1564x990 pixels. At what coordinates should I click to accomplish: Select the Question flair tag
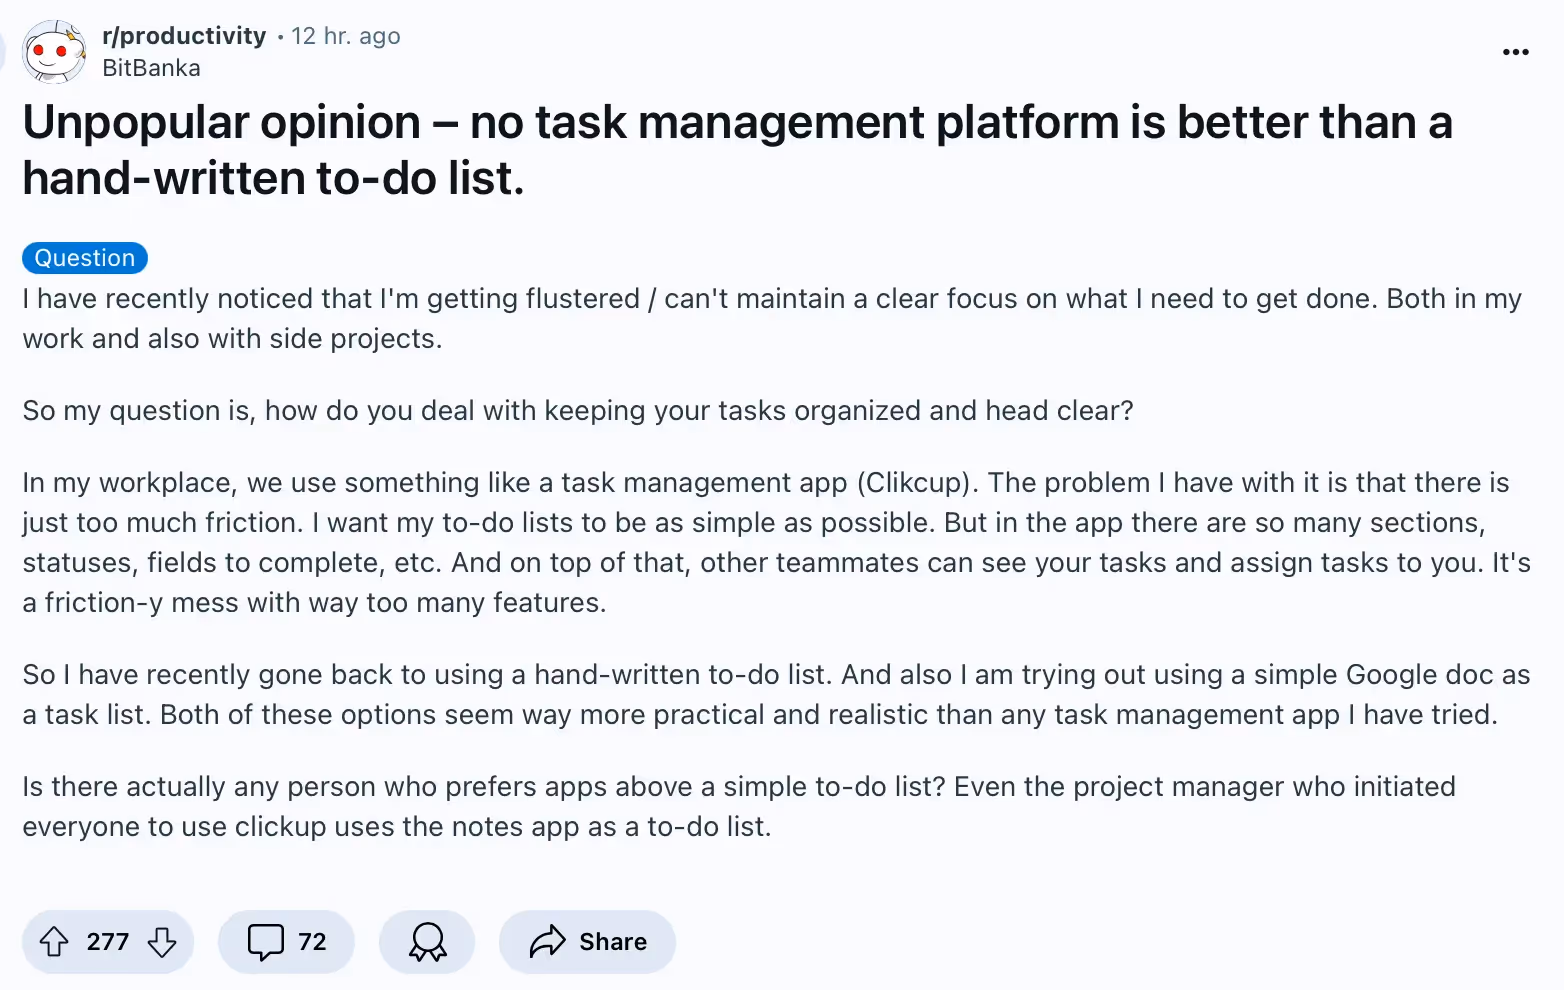(x=84, y=257)
